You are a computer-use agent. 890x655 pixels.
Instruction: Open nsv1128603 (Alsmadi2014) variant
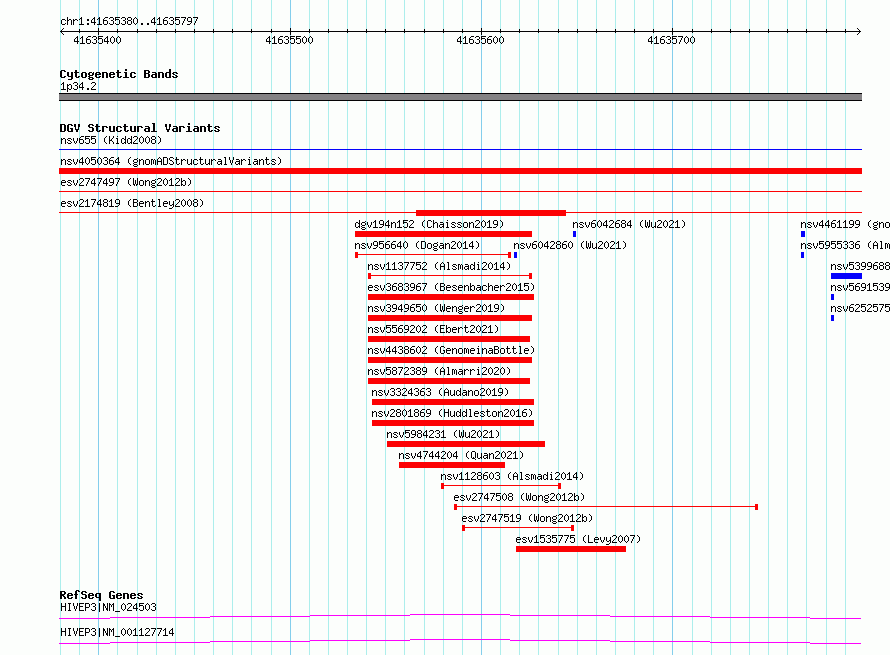512,476
